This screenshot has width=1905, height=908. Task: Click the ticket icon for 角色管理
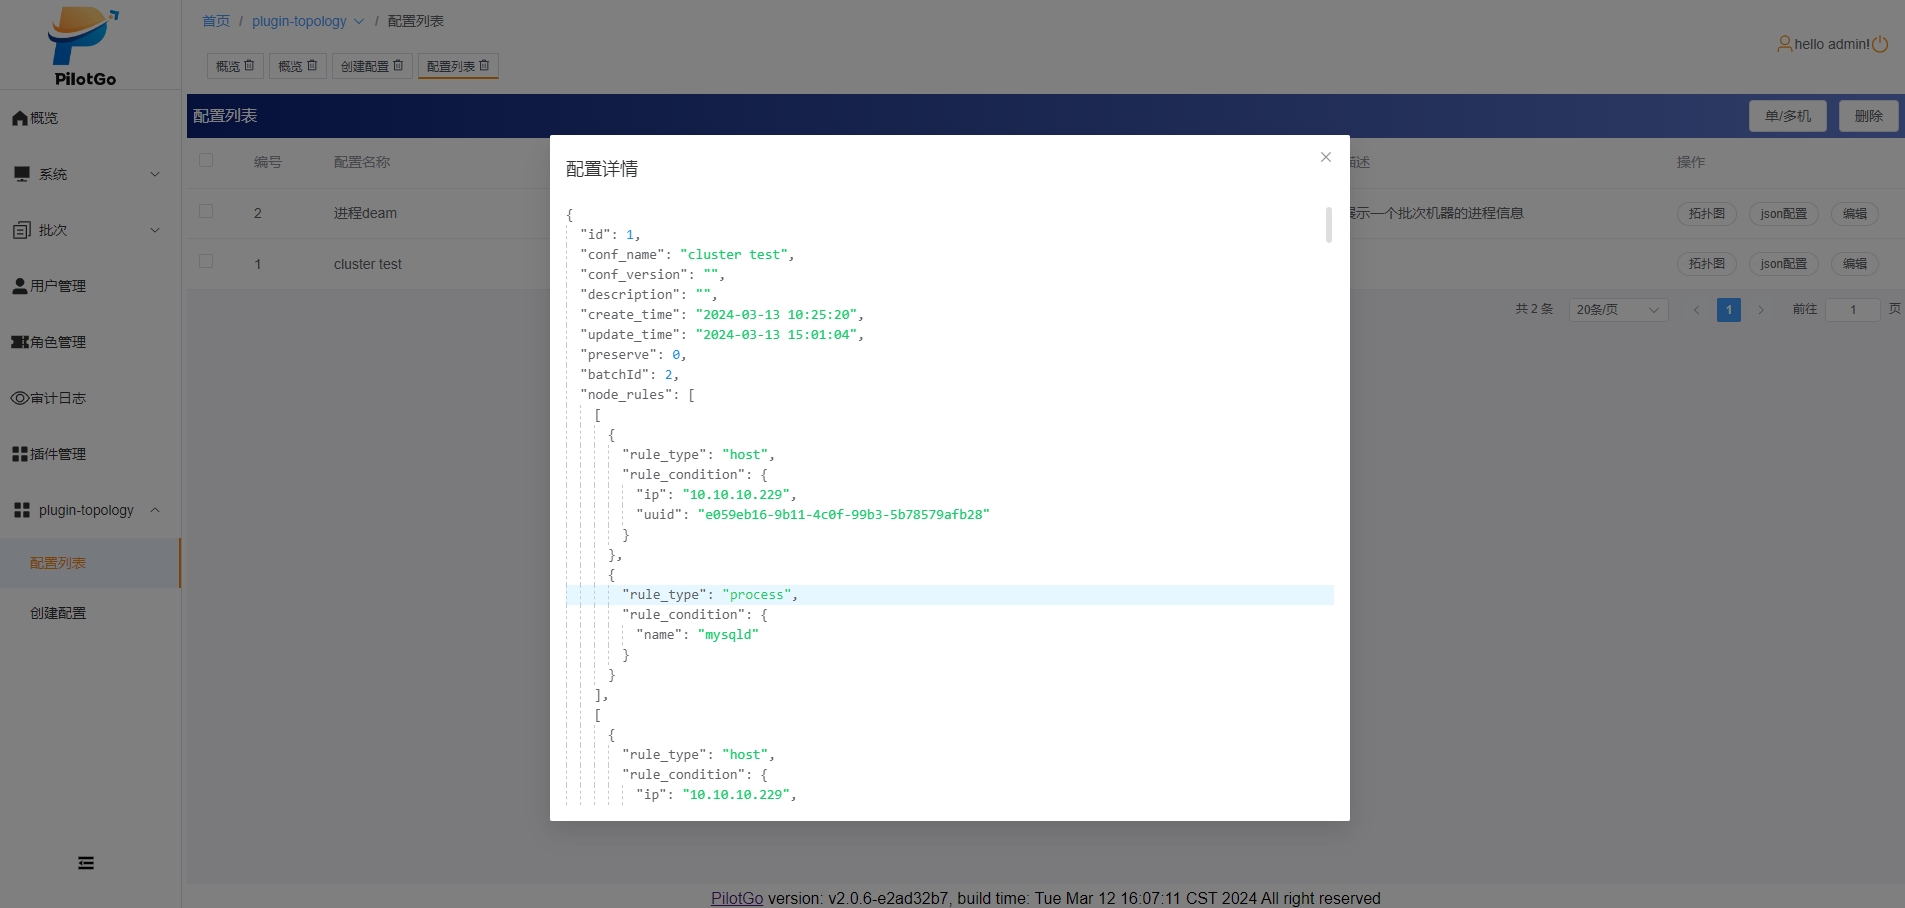tap(19, 342)
